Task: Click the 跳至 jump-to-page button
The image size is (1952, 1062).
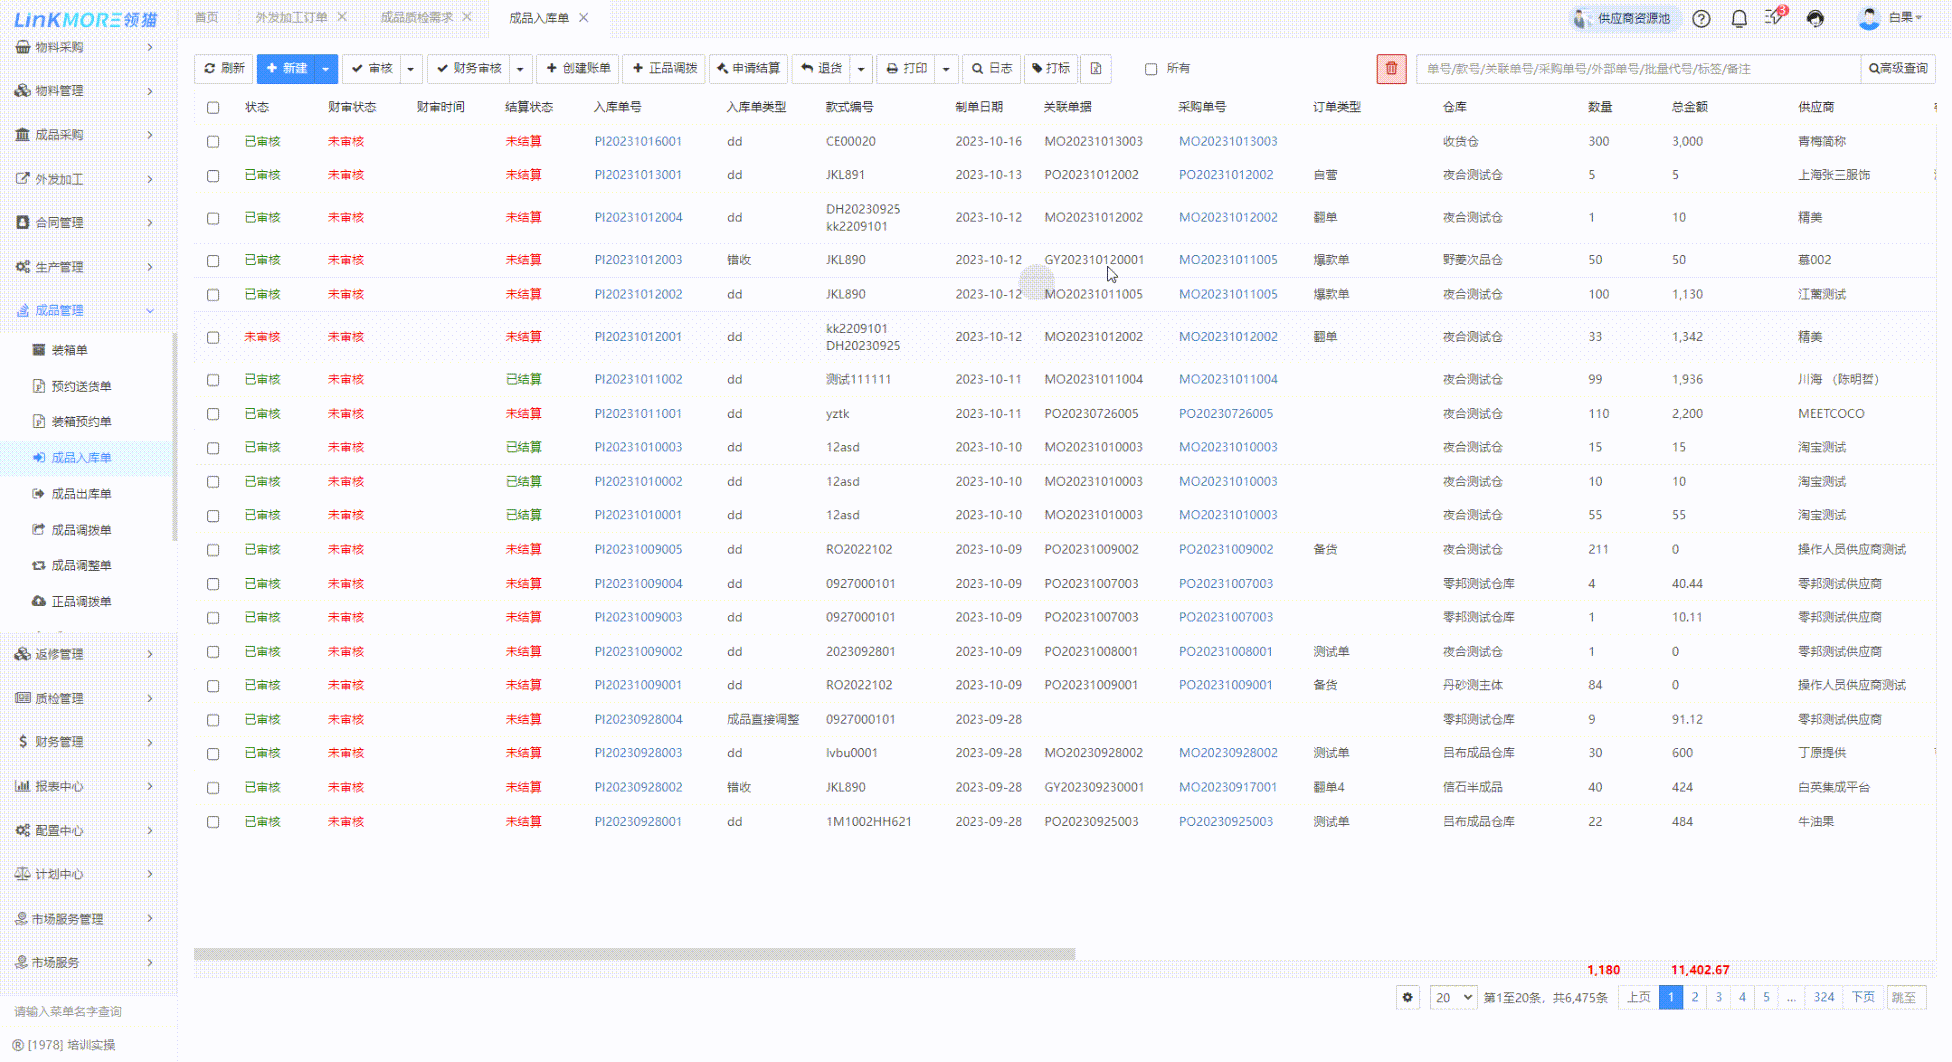Action: (x=1905, y=997)
